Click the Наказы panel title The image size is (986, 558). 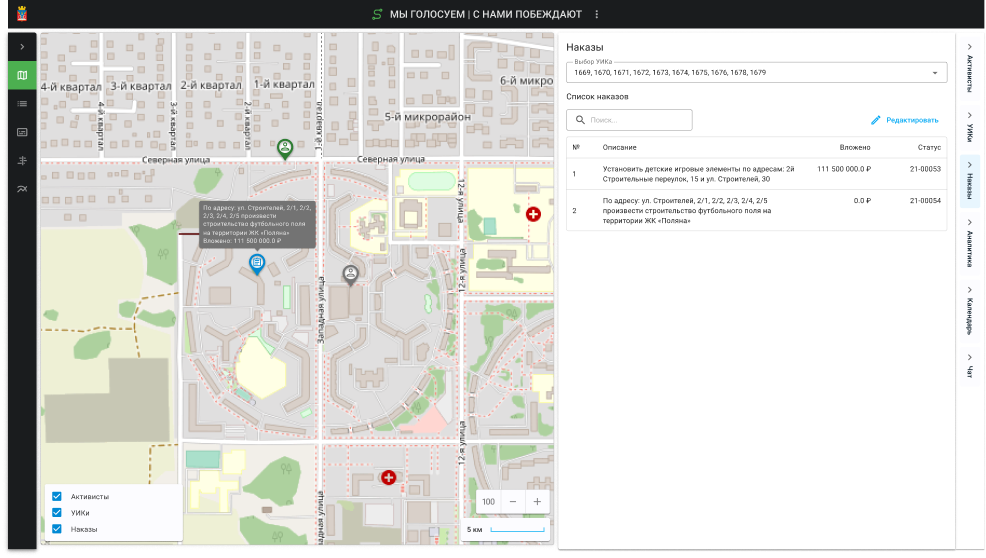(x=584, y=47)
